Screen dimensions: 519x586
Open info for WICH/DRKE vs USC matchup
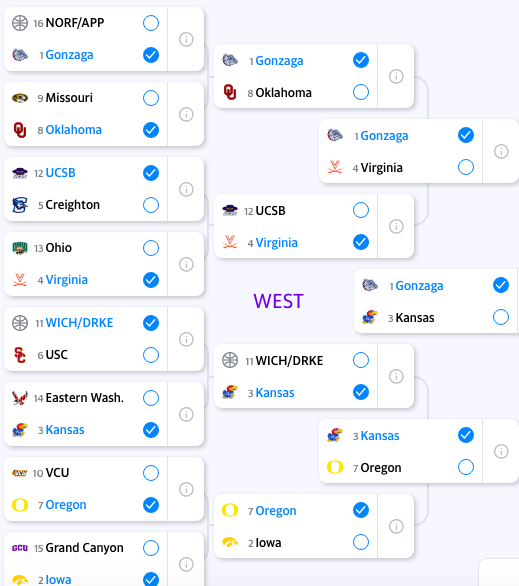point(186,339)
